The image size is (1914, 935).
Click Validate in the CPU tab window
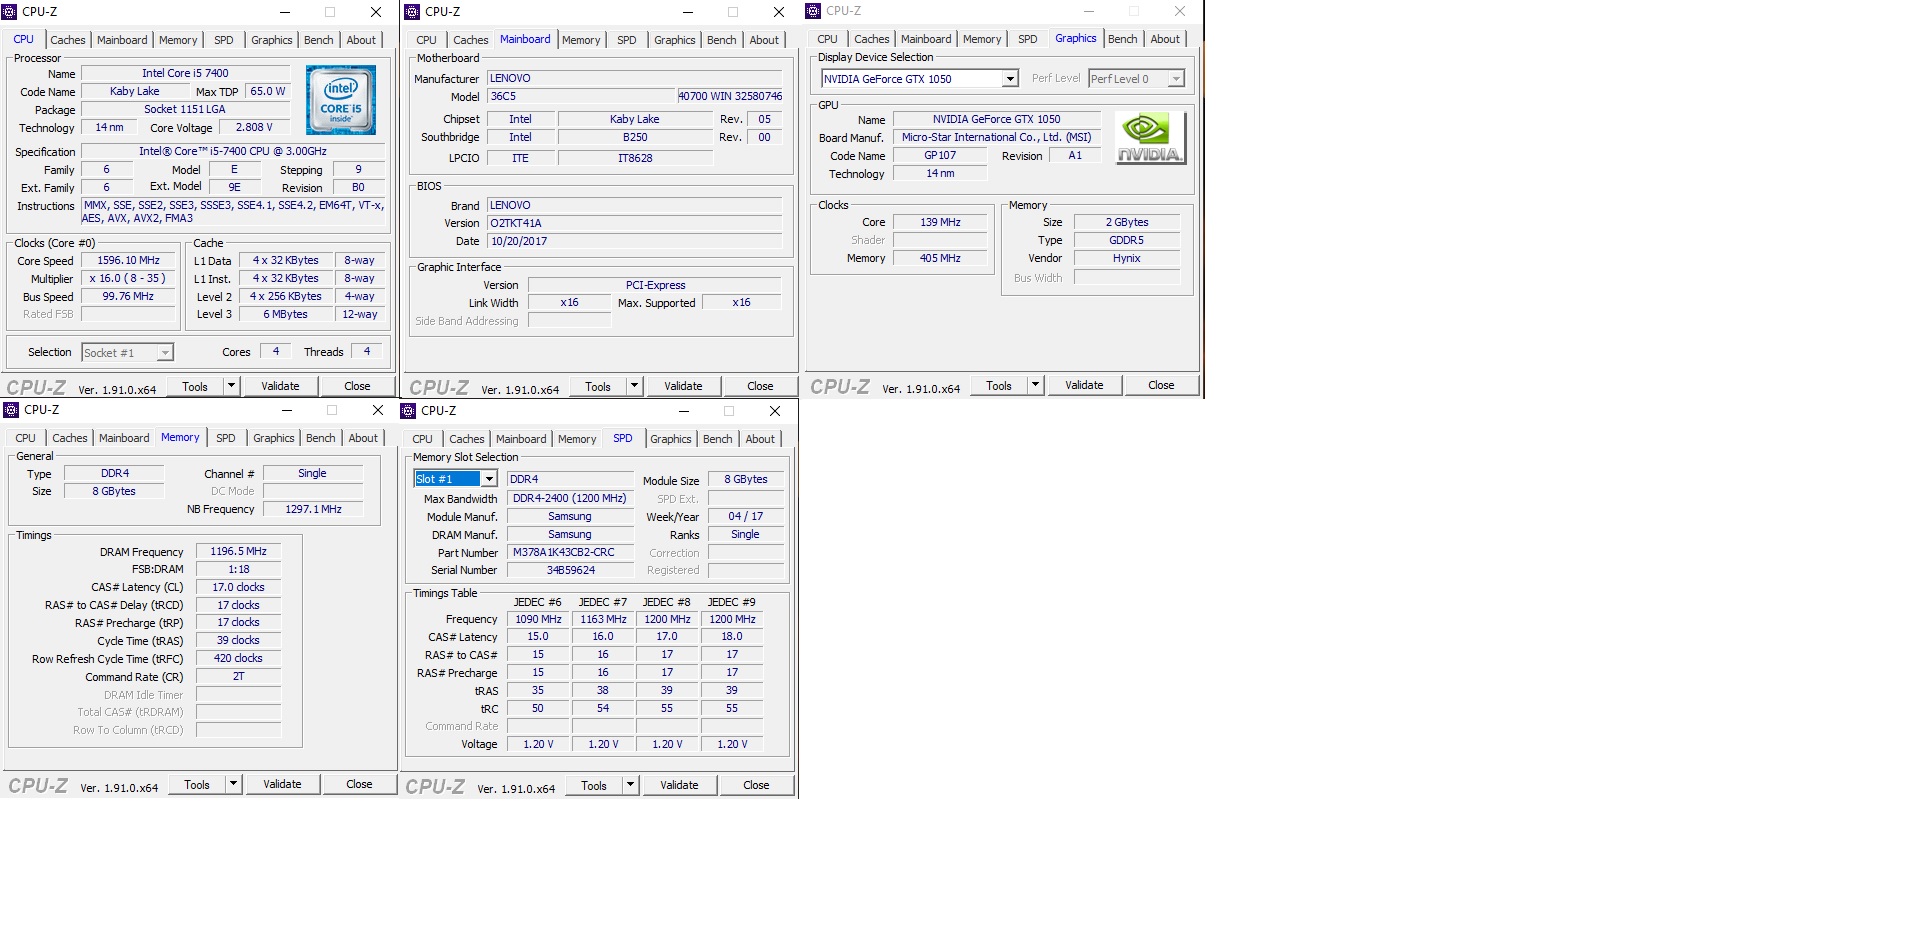coord(280,386)
